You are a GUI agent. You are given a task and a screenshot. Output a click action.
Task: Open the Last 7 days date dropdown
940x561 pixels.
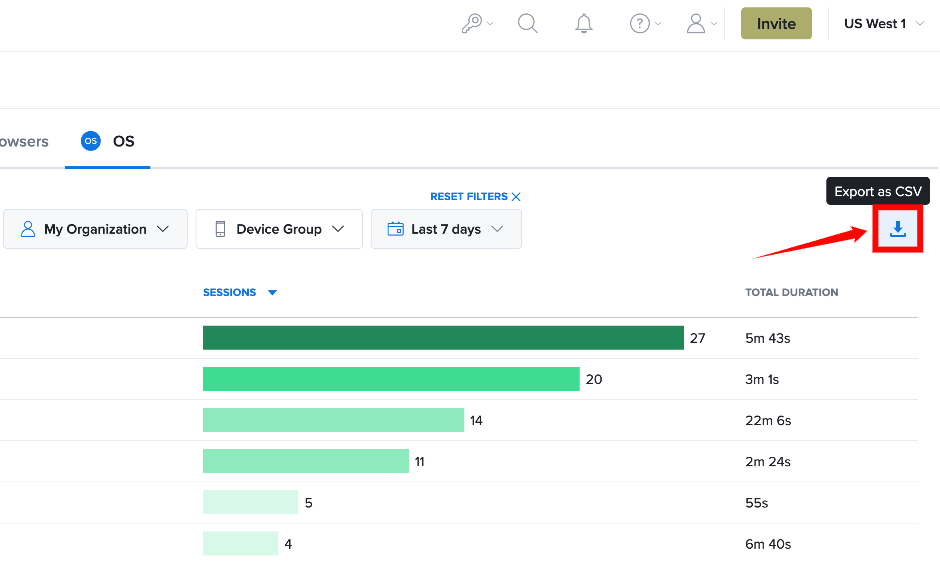[446, 229]
